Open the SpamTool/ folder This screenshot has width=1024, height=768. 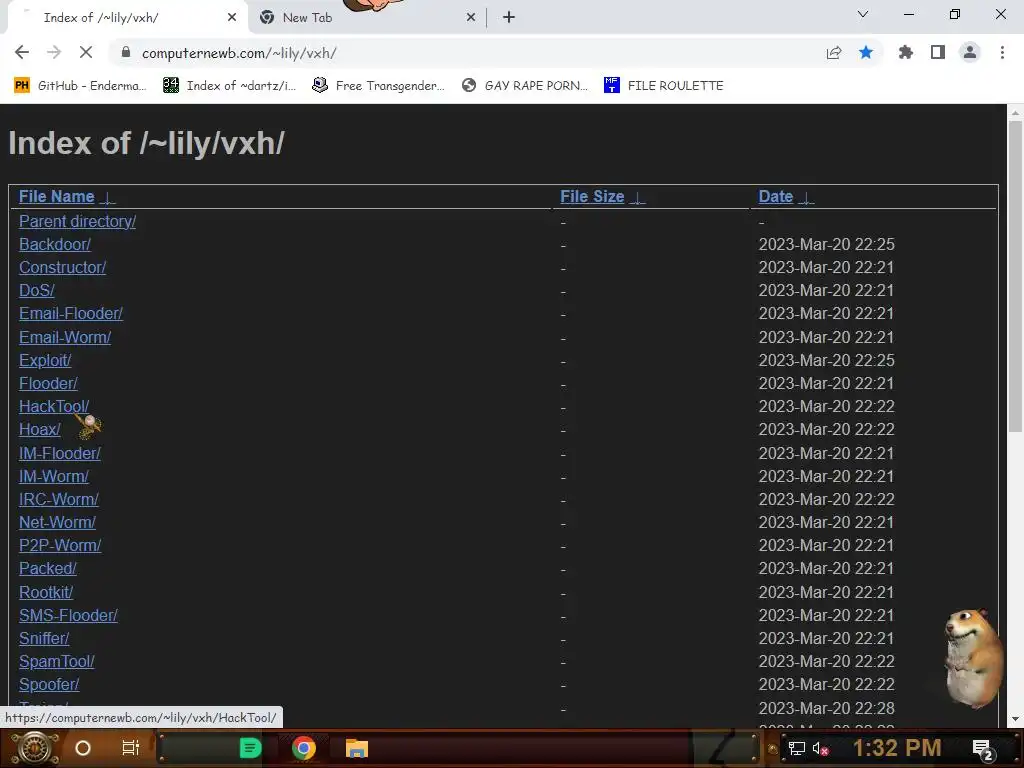pos(57,662)
